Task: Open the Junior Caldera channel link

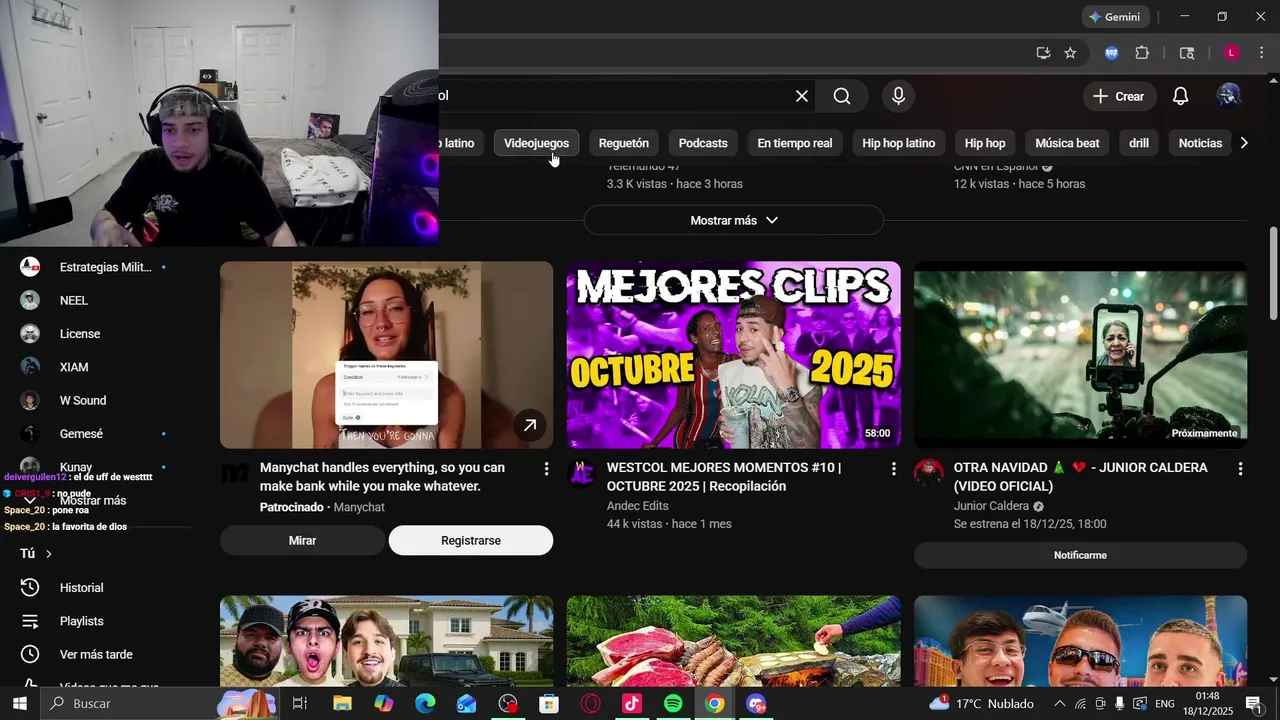Action: 992,506
